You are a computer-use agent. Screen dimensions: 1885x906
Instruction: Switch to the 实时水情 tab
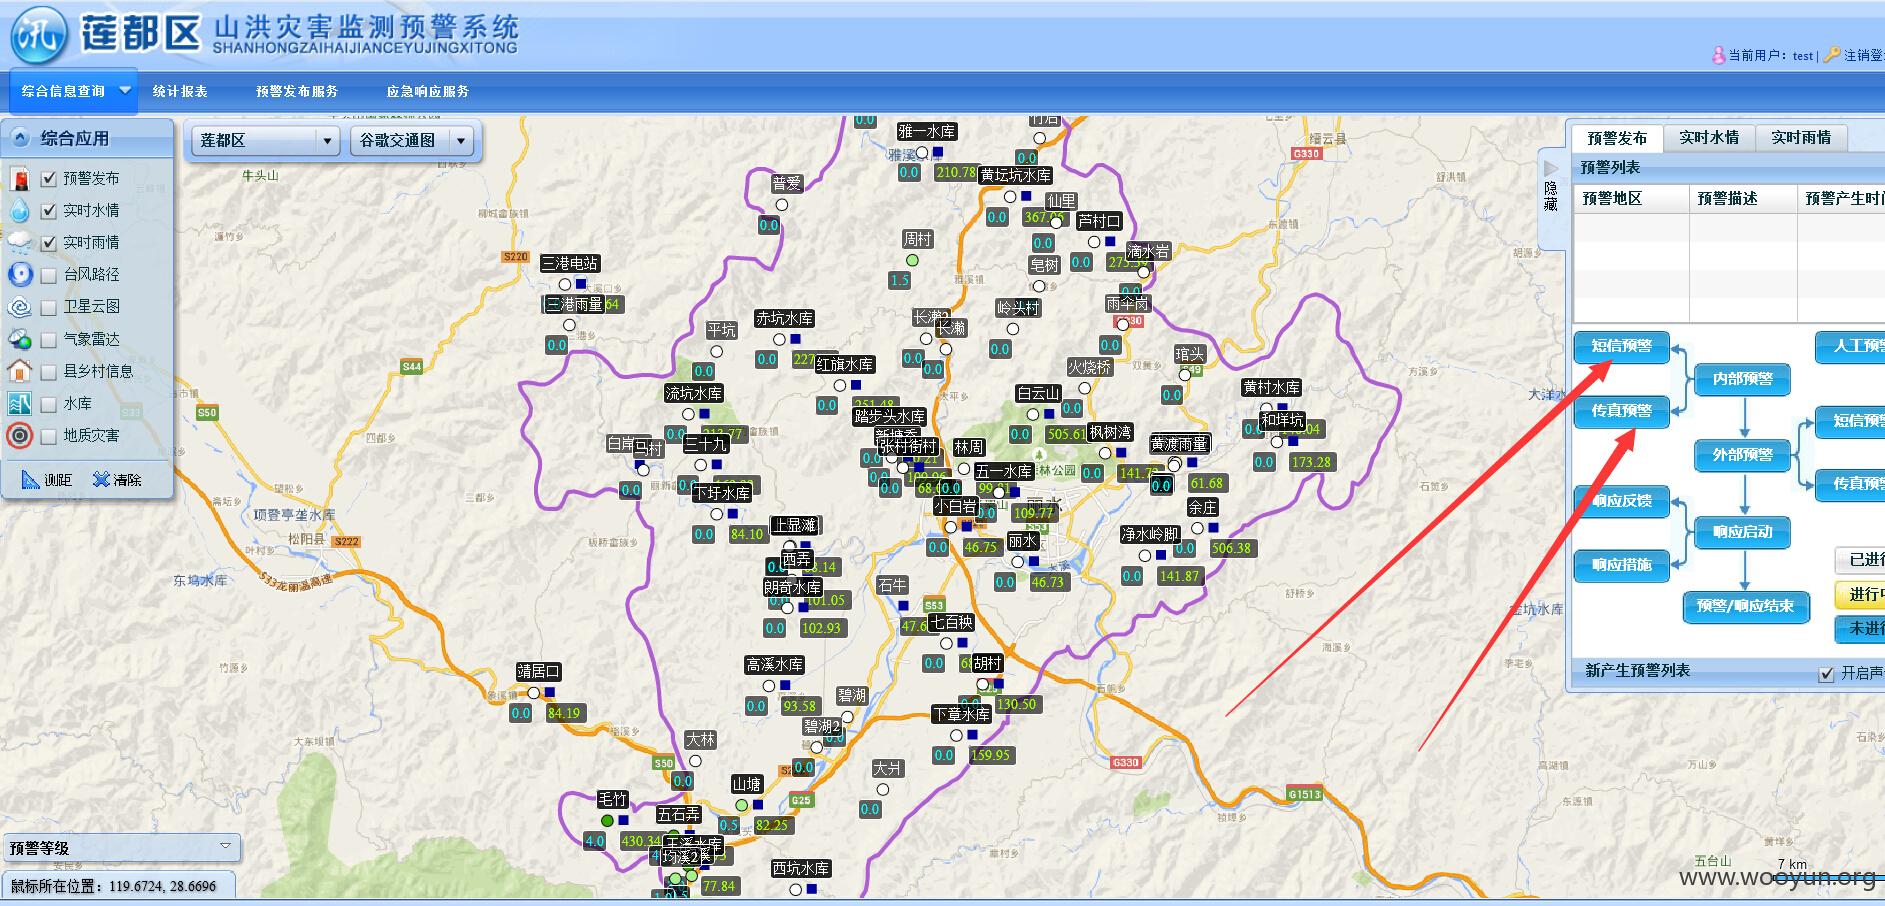pos(1709,138)
